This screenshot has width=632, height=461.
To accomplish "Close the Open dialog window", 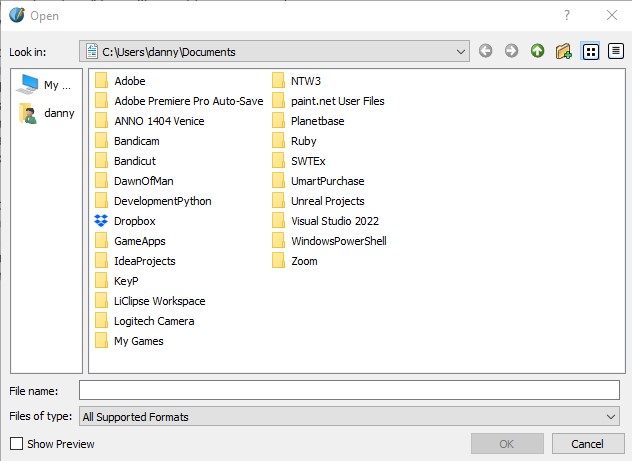I will coord(611,15).
